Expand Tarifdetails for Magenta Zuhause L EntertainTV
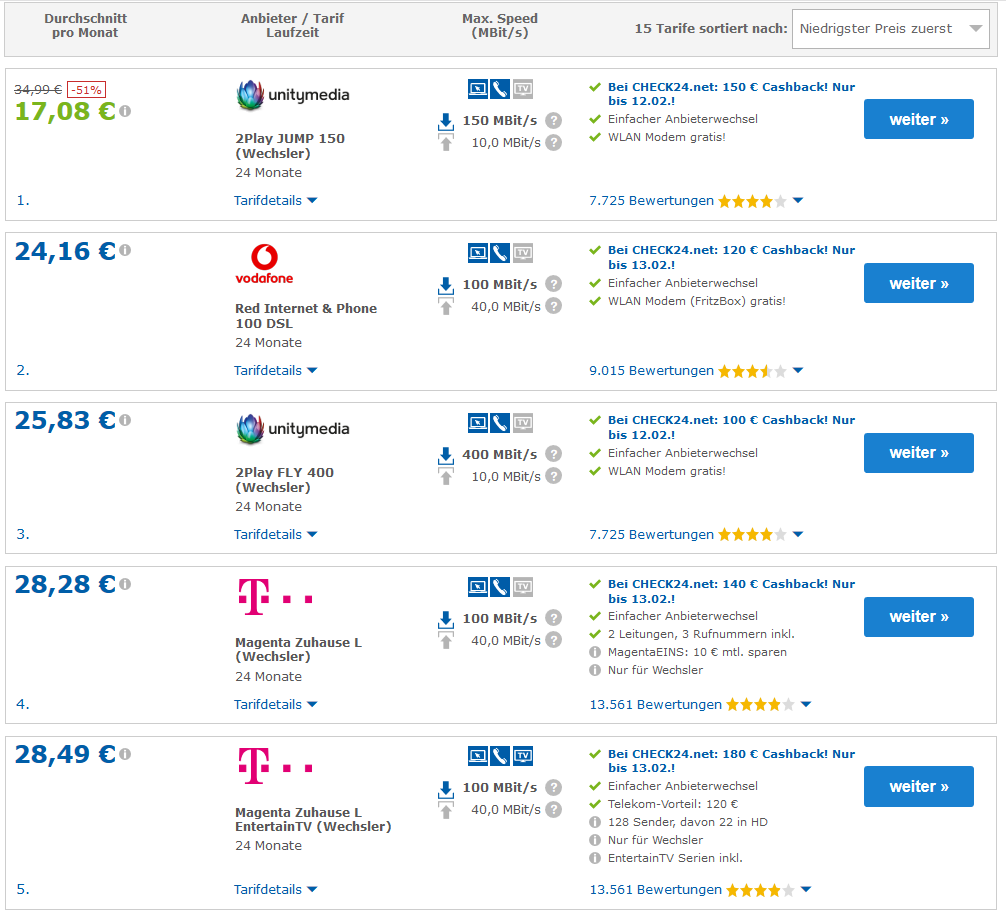The width and height of the screenshot is (1006, 912). tap(276, 890)
